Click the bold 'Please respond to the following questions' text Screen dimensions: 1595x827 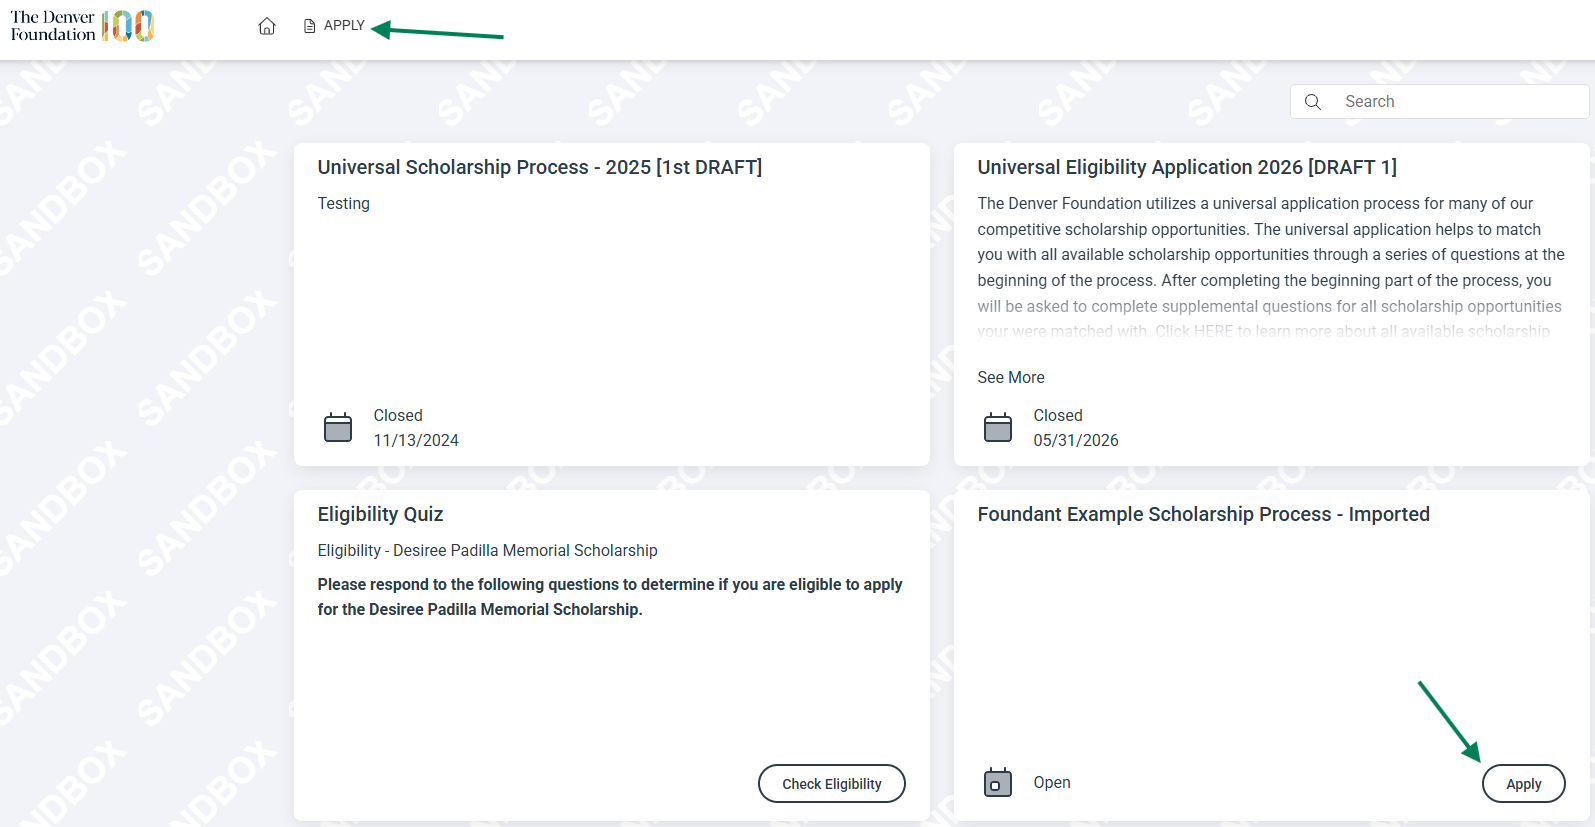[610, 597]
